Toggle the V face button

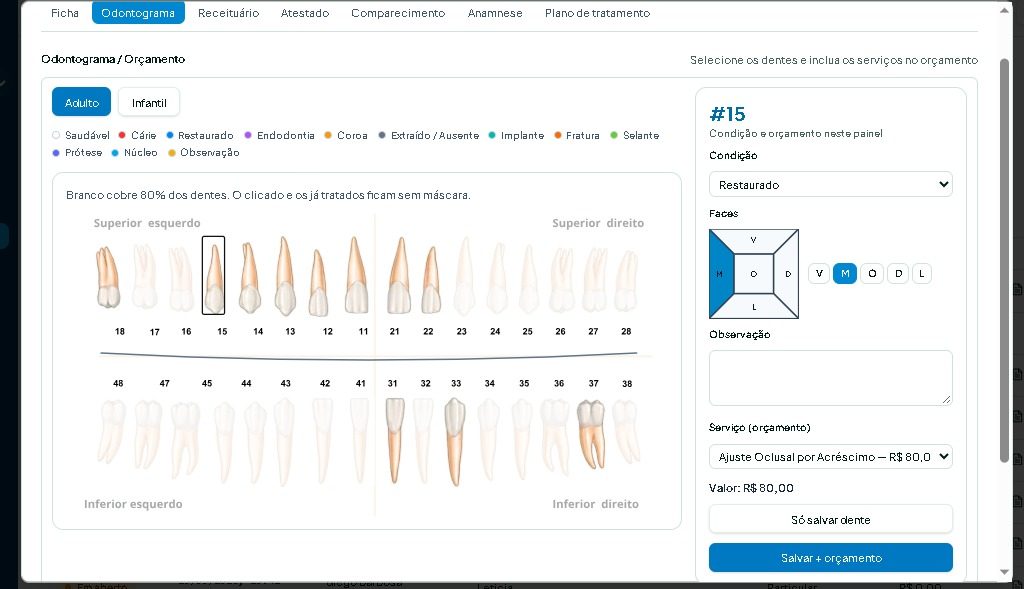818,274
